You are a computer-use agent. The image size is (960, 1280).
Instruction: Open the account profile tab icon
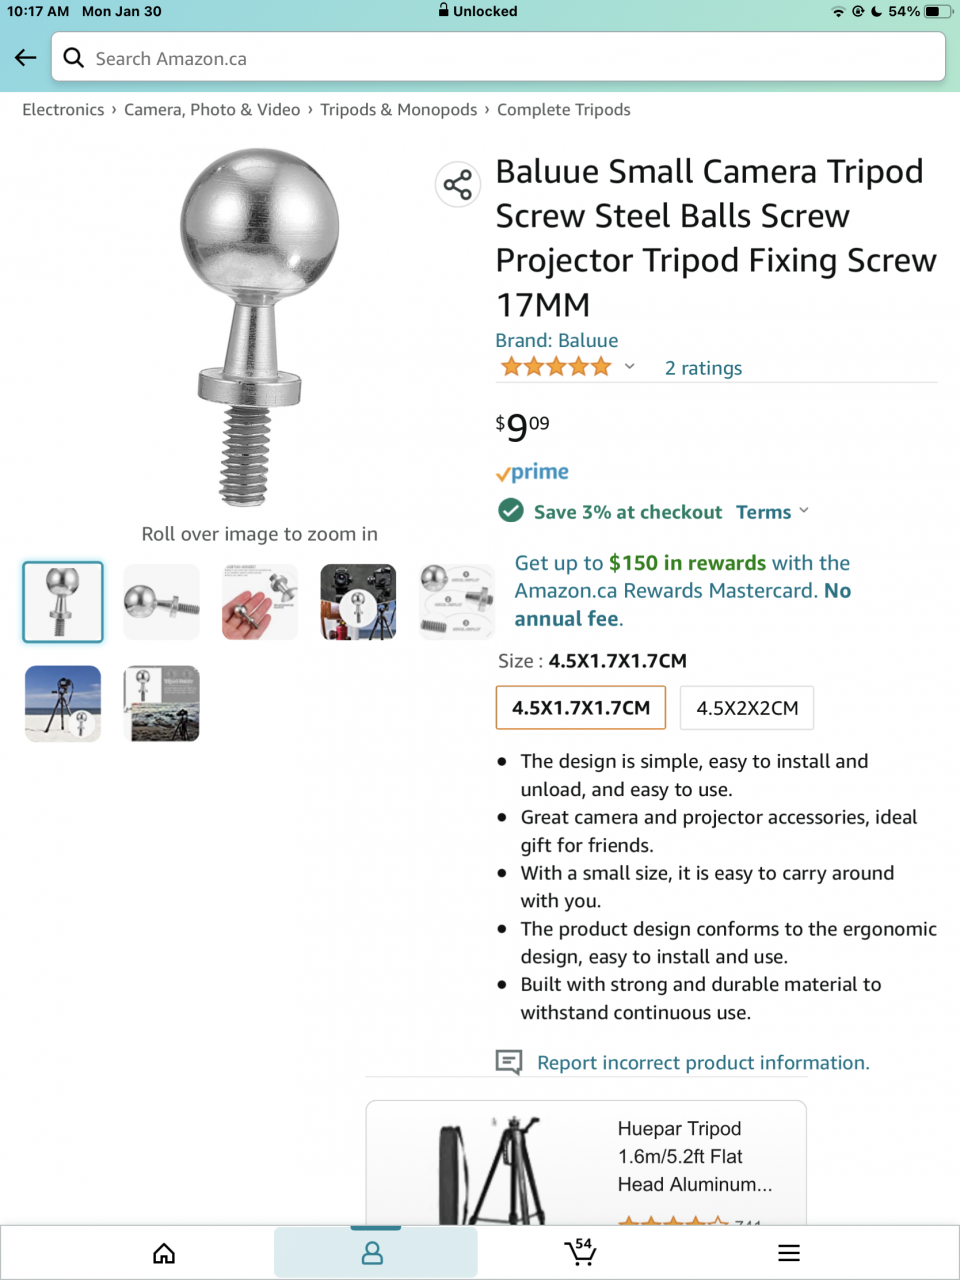point(372,1253)
